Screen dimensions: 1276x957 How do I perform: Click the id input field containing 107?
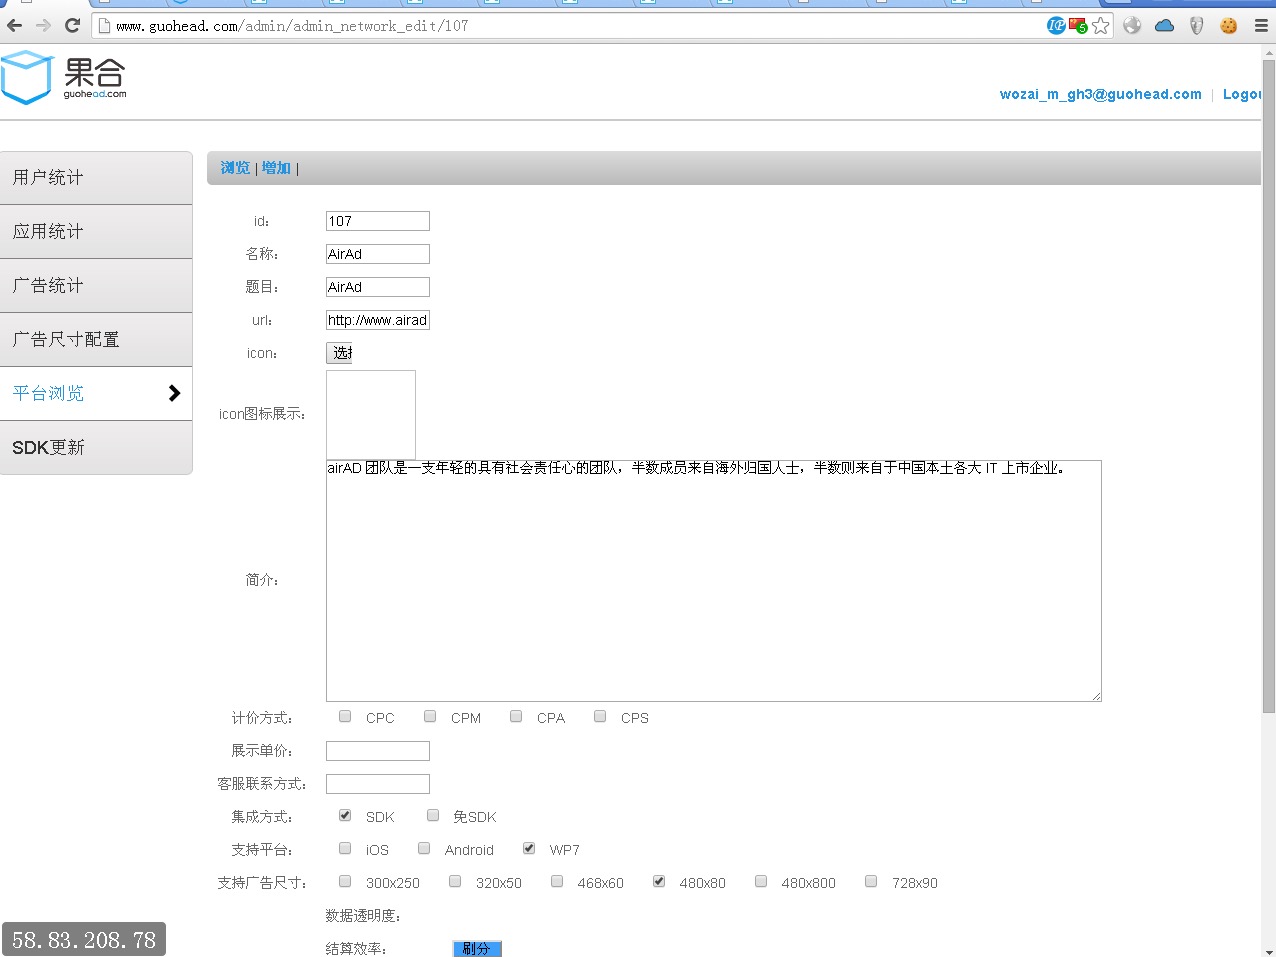[x=378, y=221]
